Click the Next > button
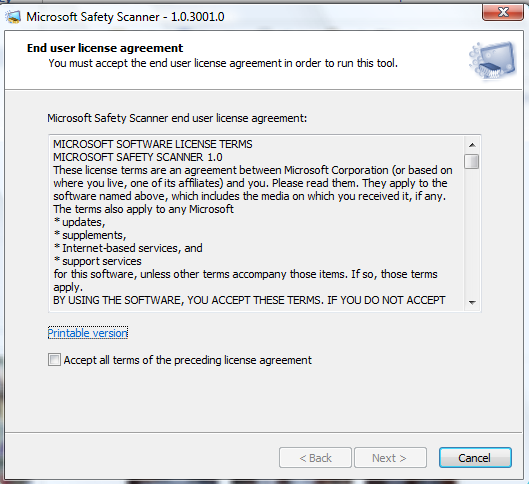This screenshot has height=484, width=529. [390, 458]
